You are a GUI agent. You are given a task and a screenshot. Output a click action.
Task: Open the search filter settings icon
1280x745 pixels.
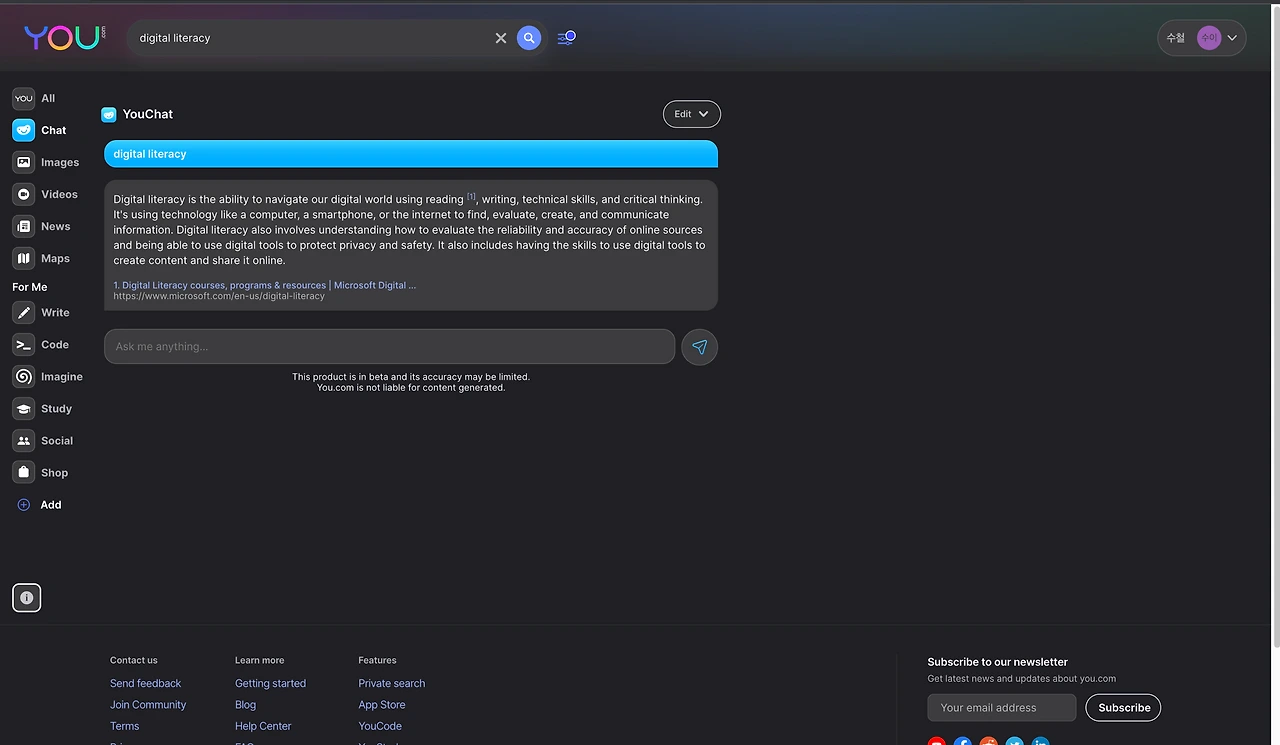[566, 38]
